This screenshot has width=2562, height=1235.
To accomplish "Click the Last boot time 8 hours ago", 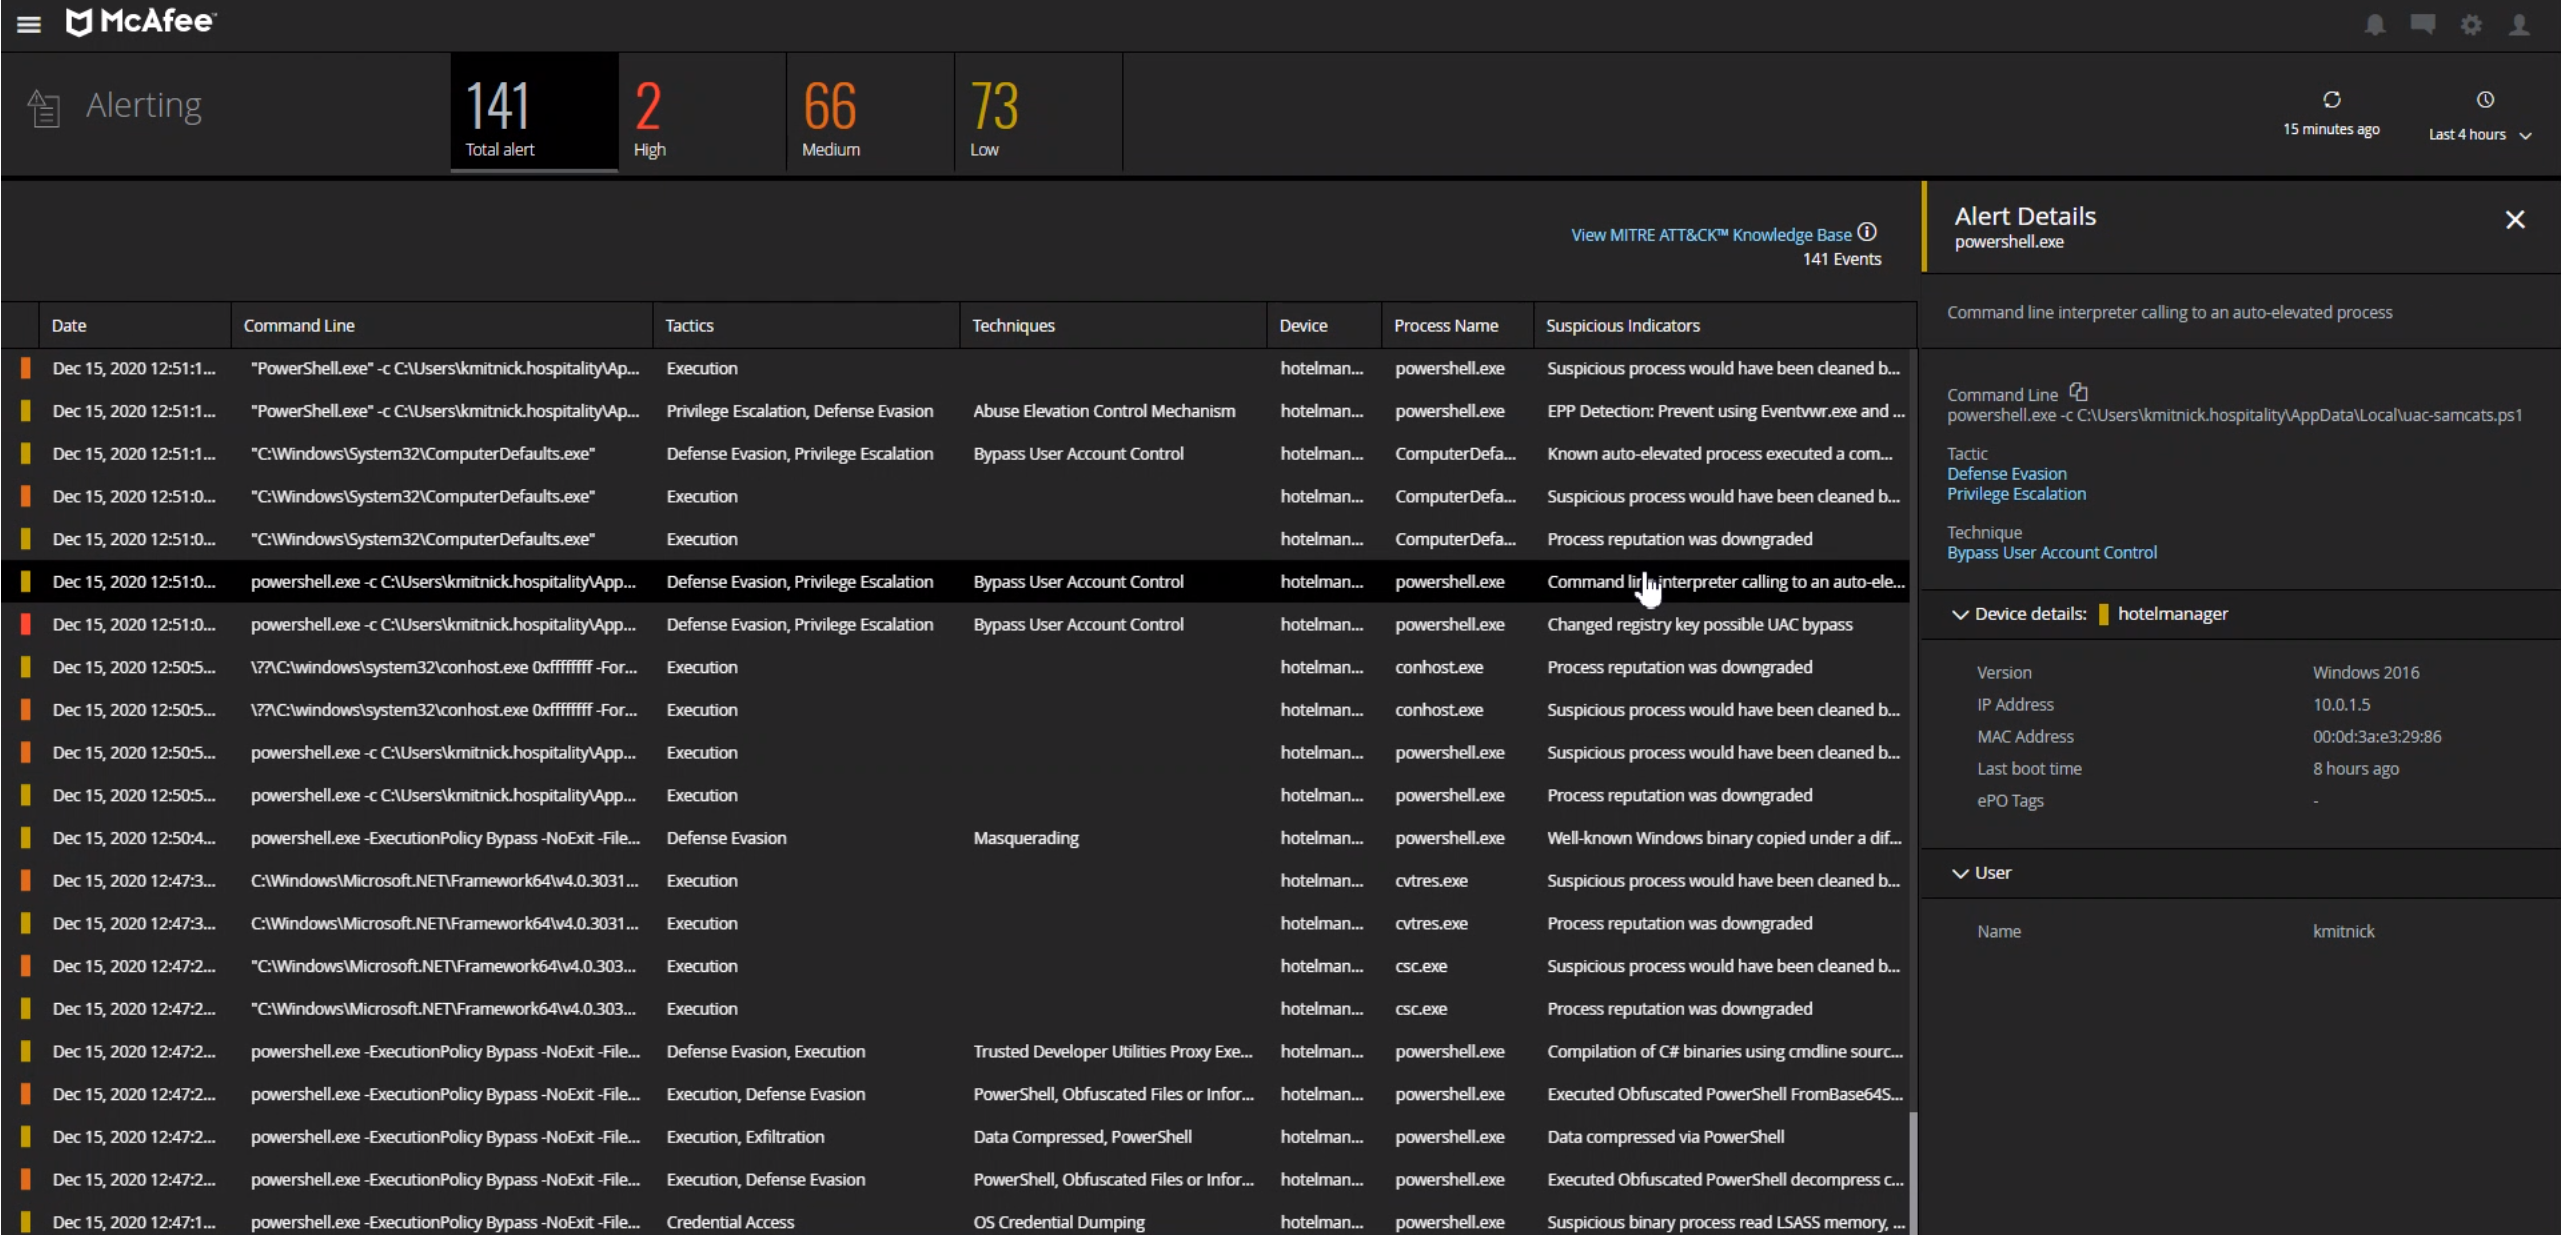I will point(2355,769).
